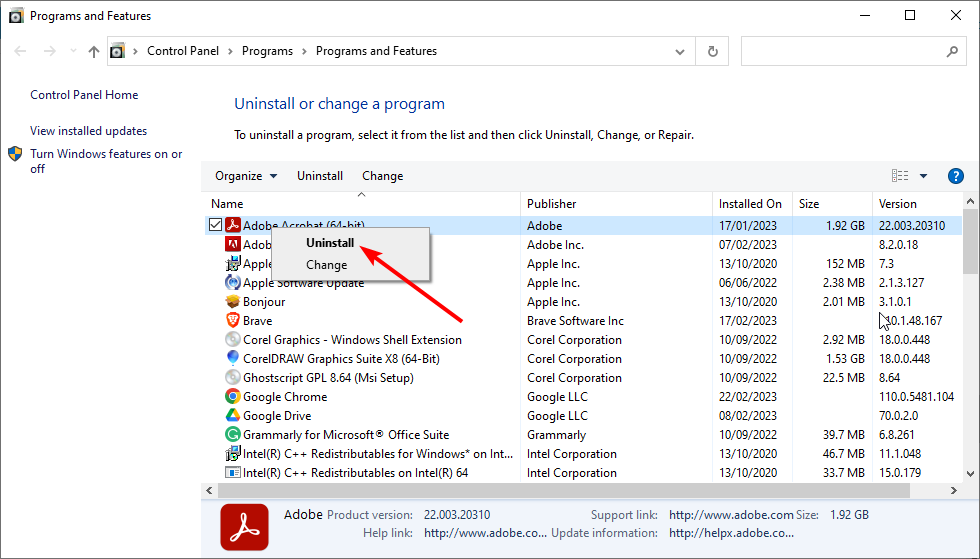The height and width of the screenshot is (559, 980).
Task: Go up one level with up arrow
Action: click(94, 51)
